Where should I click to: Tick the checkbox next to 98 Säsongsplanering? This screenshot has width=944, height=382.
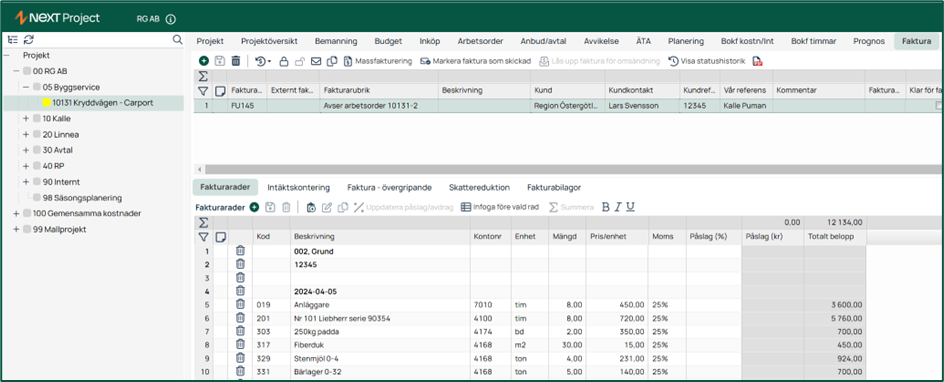point(37,197)
